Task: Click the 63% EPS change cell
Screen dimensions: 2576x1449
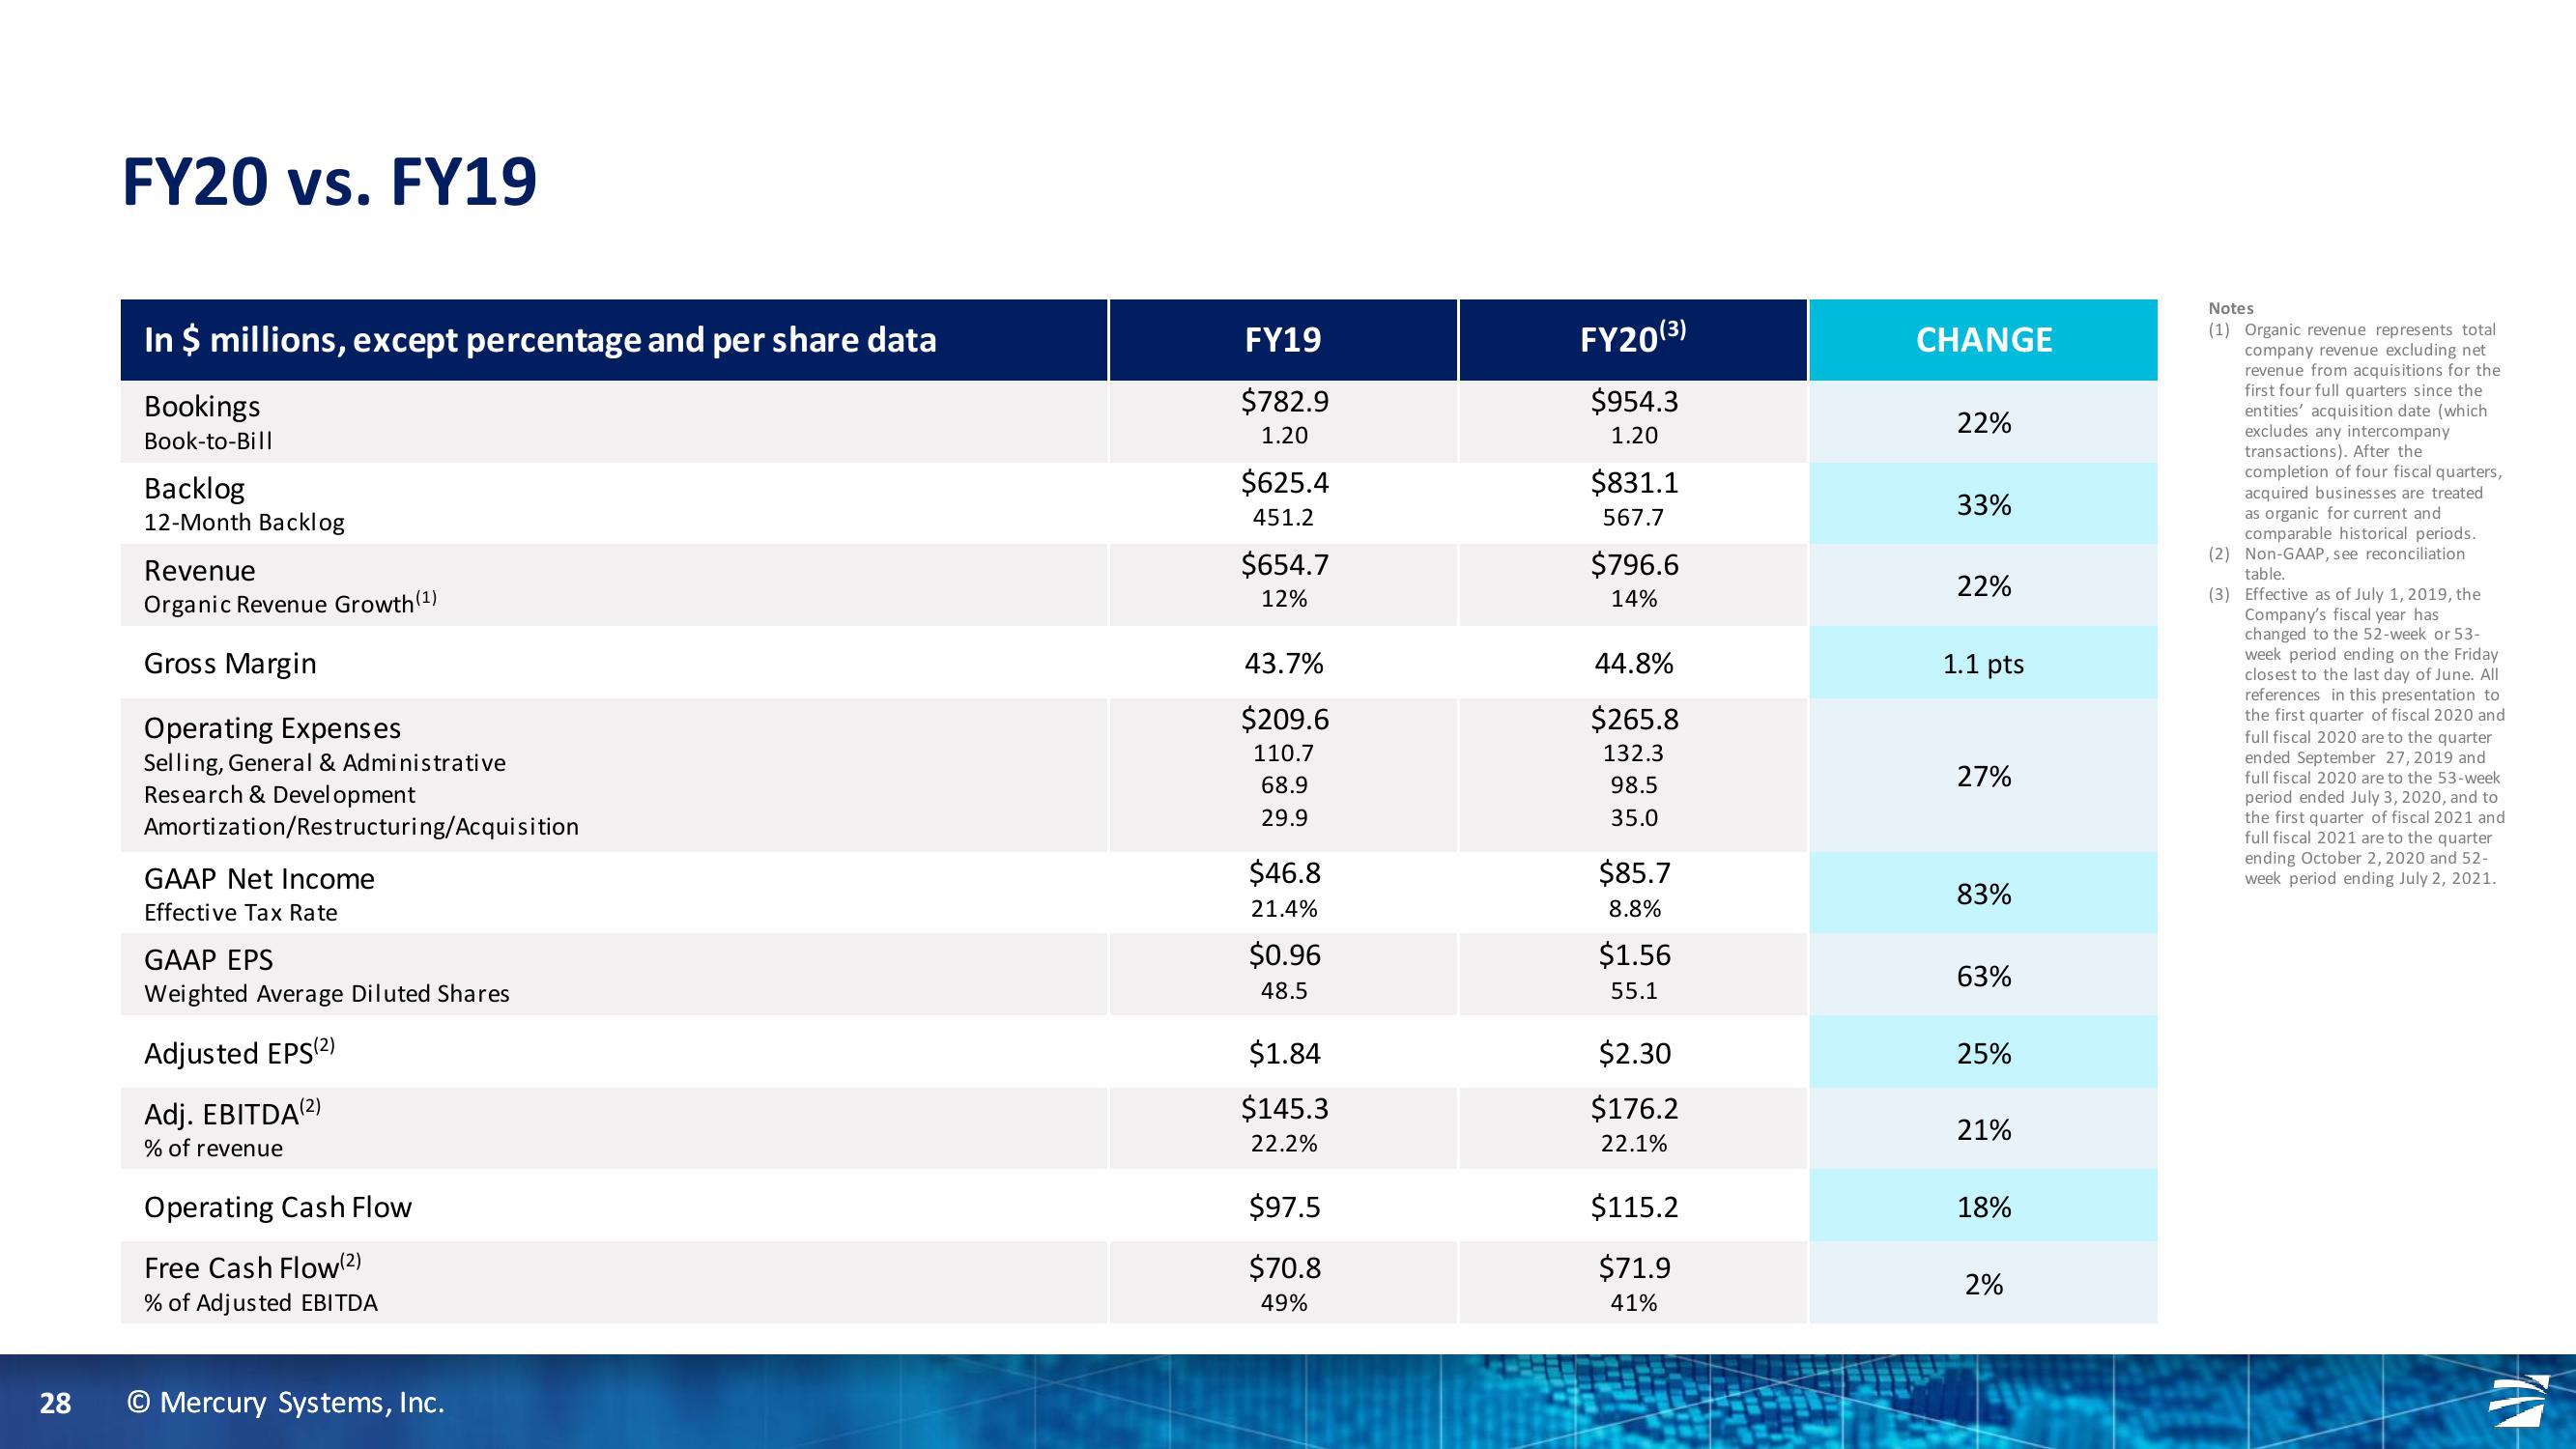Action: [x=1984, y=975]
